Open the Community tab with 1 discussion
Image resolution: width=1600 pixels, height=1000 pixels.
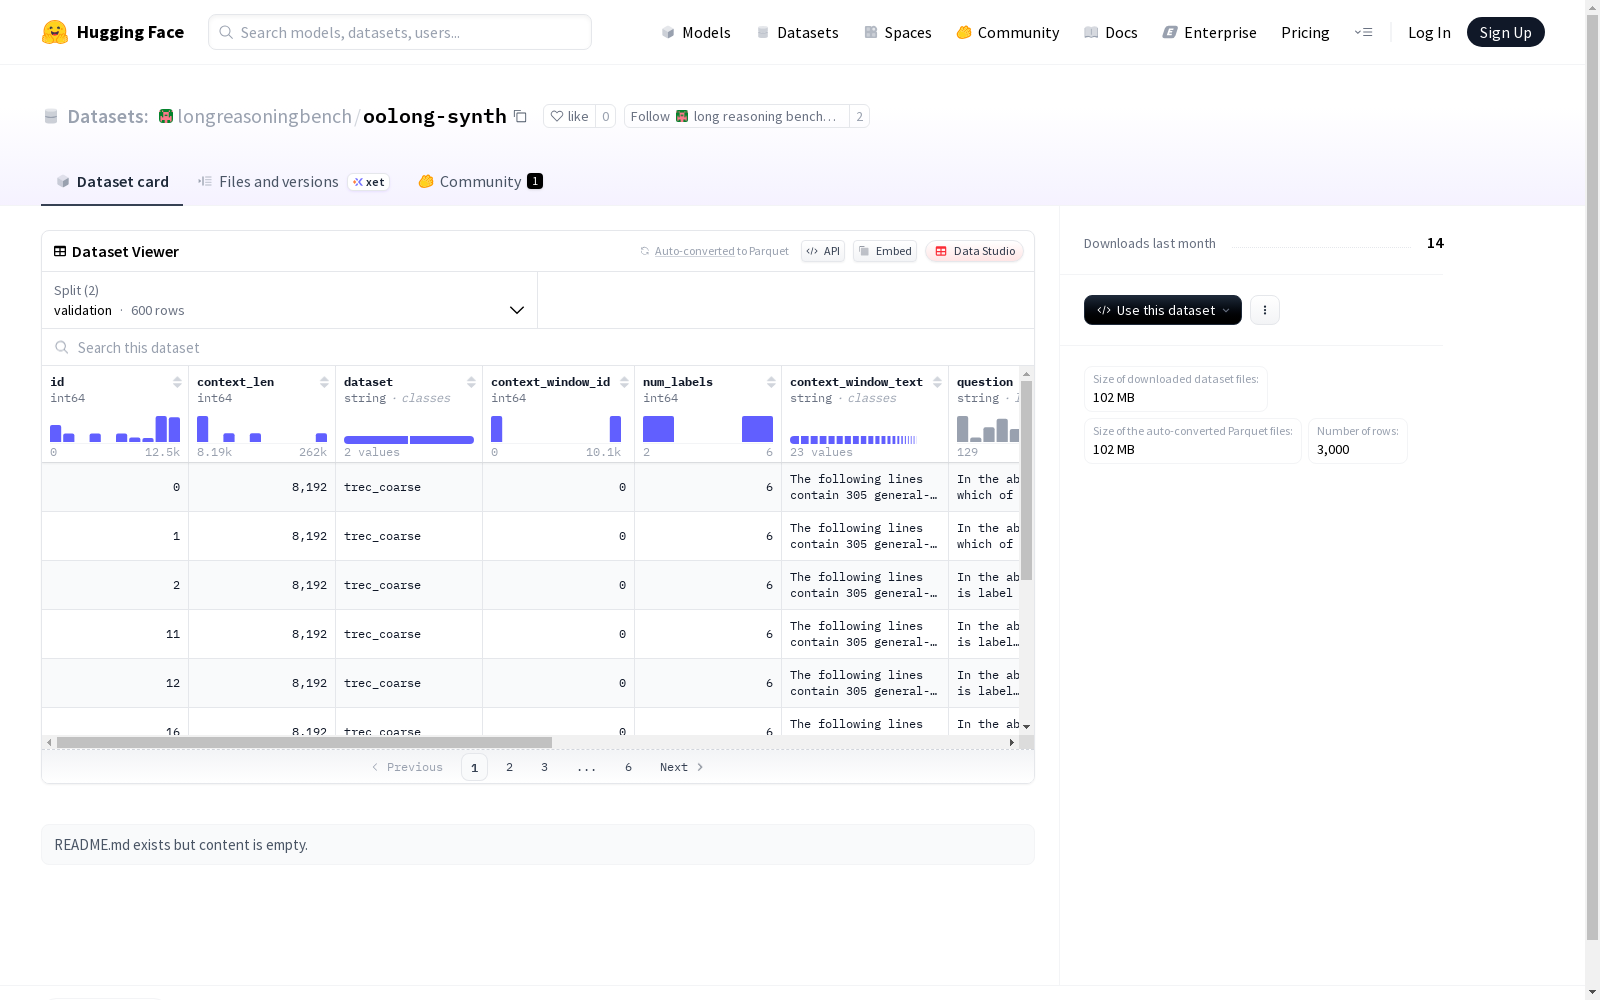click(x=480, y=181)
